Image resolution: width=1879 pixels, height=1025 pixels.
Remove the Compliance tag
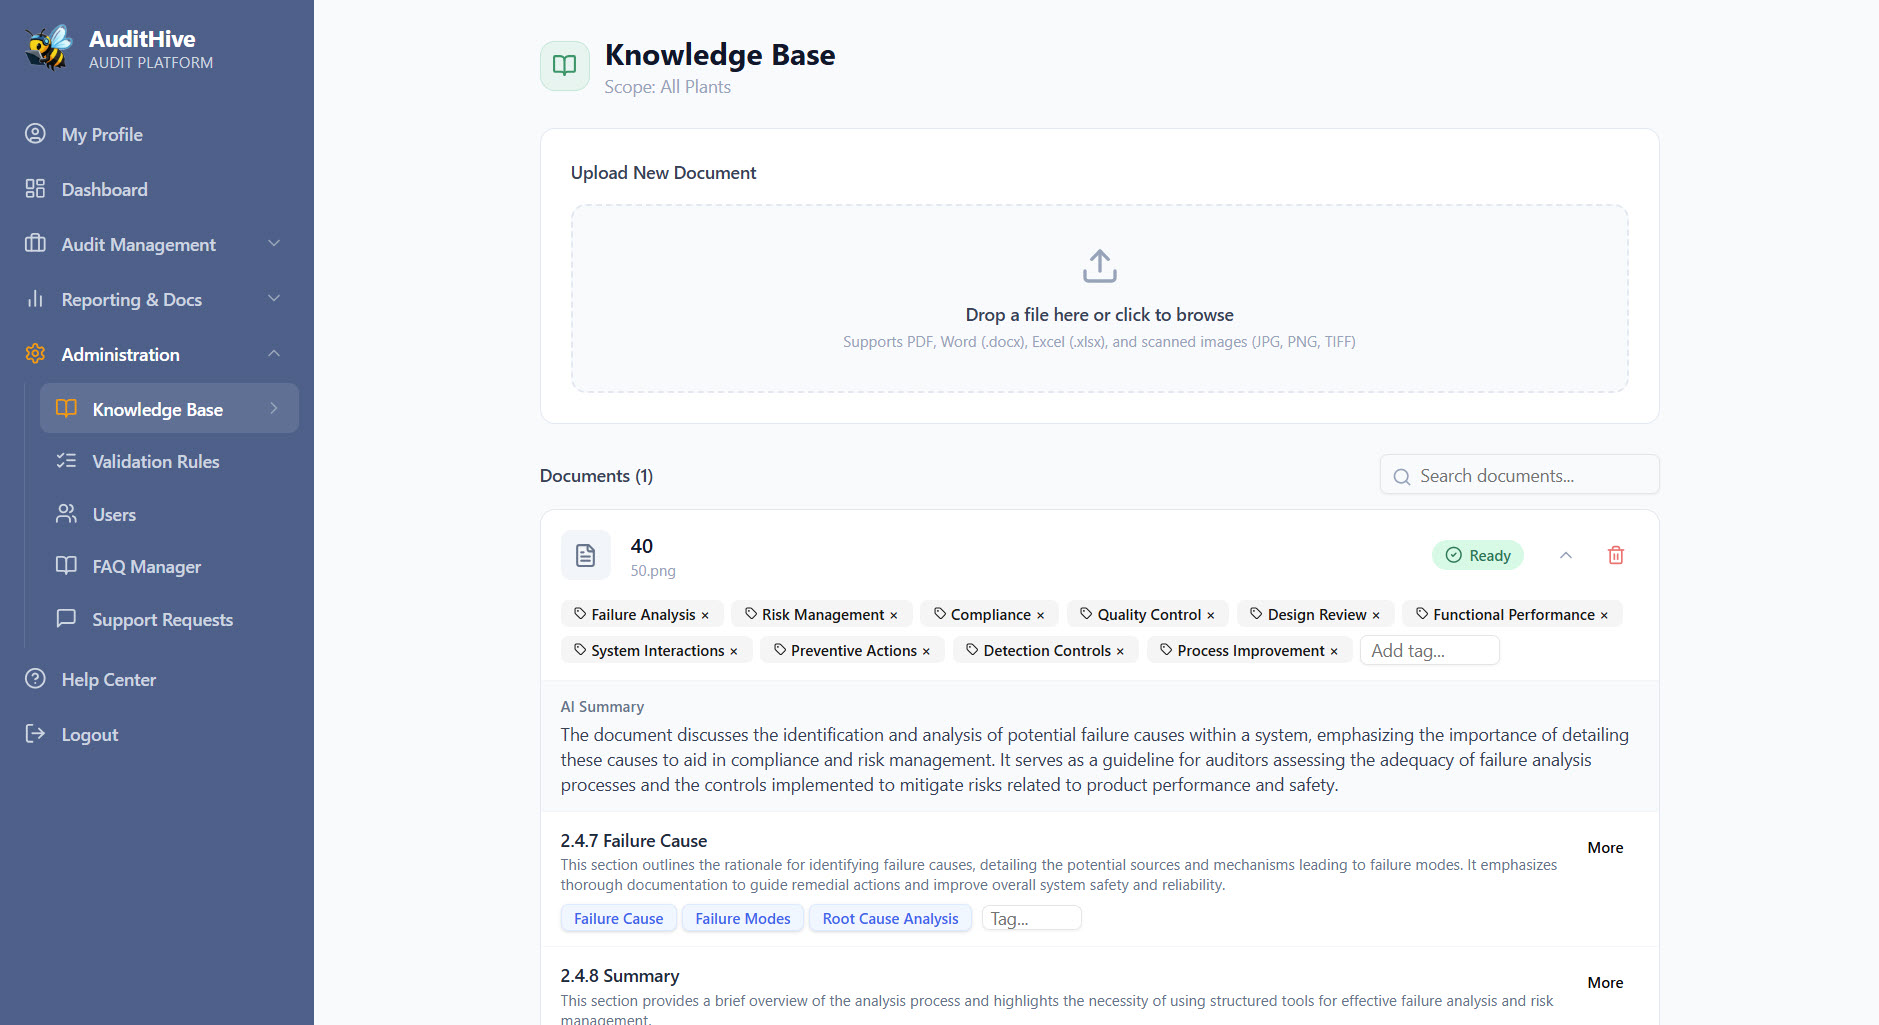click(1040, 616)
